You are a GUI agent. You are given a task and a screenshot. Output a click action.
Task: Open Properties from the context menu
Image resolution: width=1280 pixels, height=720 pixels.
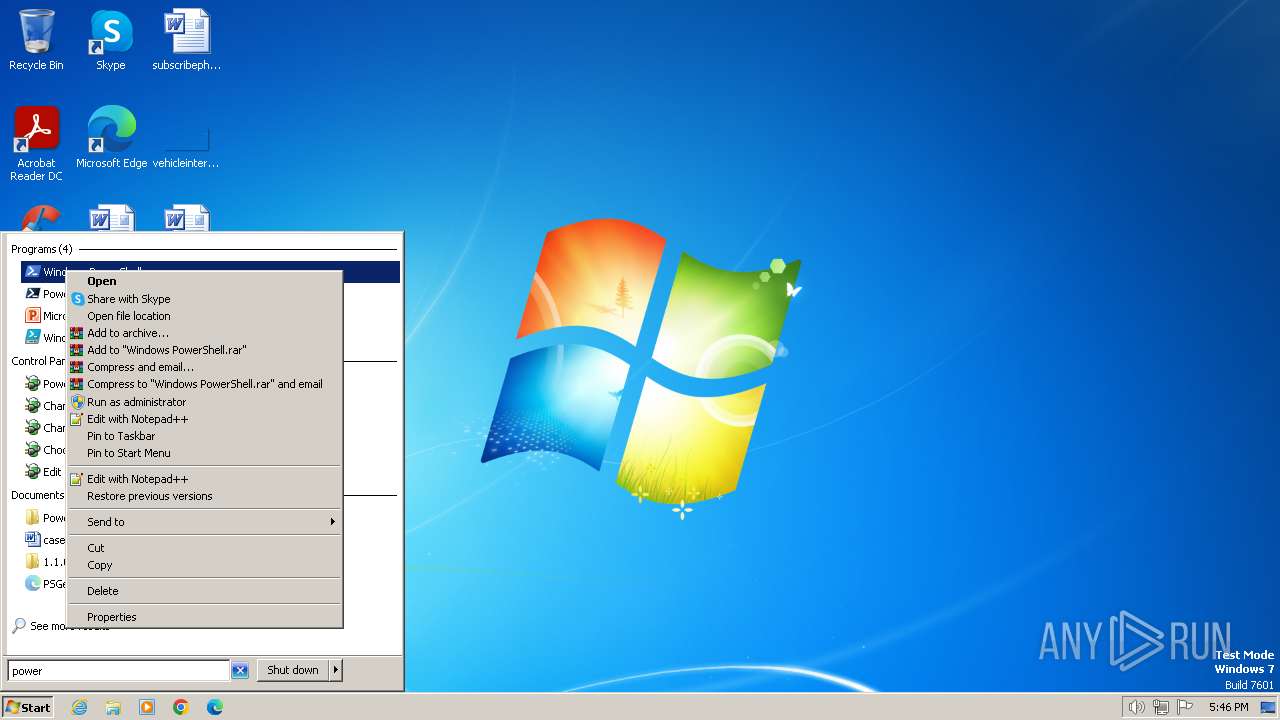(x=204, y=617)
